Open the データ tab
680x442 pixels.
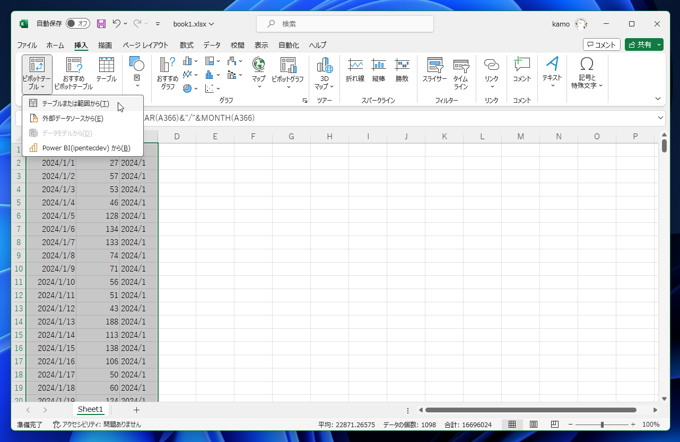(212, 45)
